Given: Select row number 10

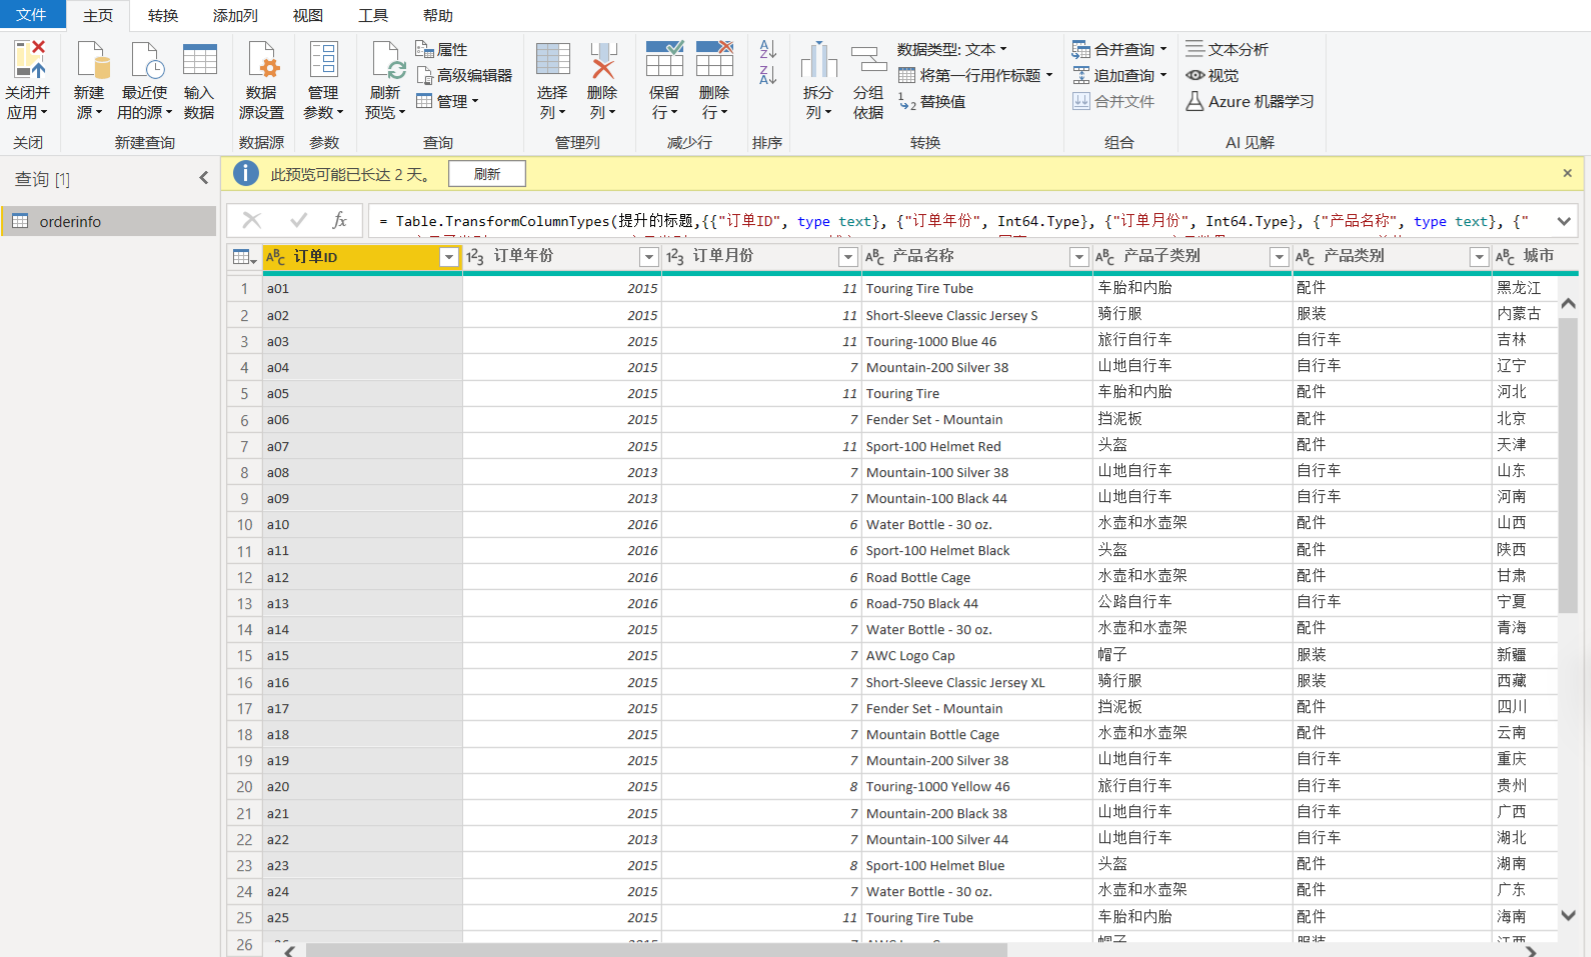Looking at the screenshot, I should (244, 525).
